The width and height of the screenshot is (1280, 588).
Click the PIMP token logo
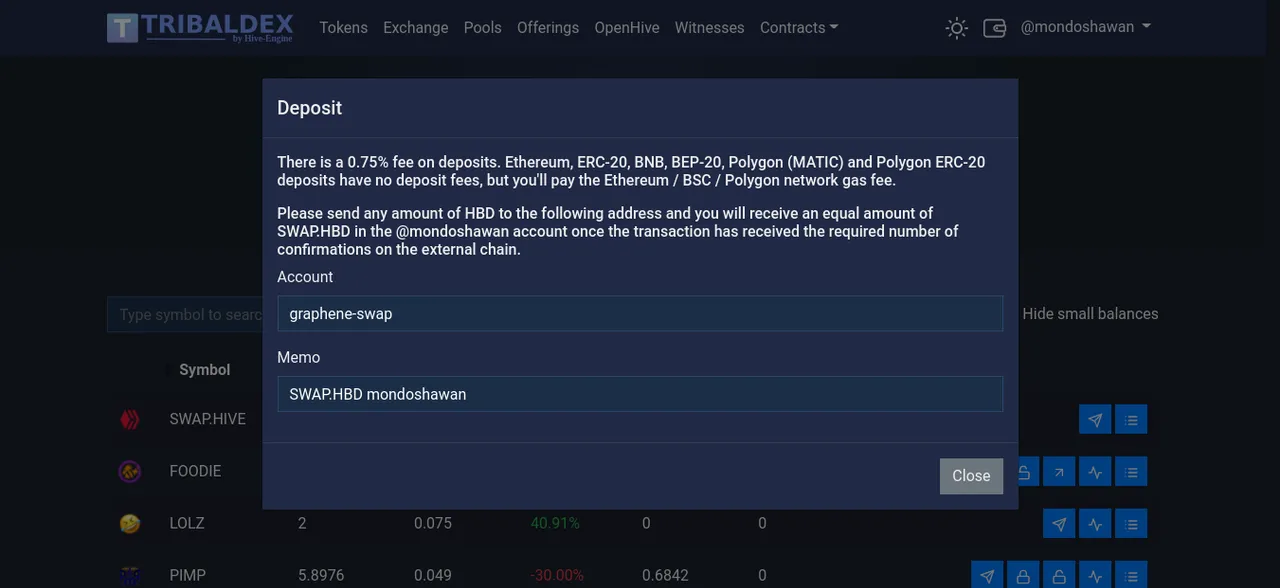click(x=130, y=576)
